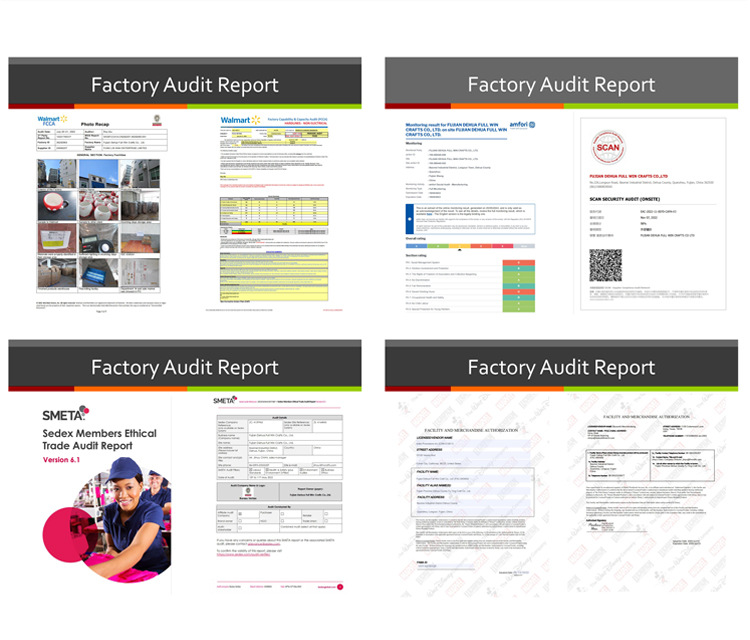This screenshot has height=640, width=750.
Task: Click the Walmart logo on capability audit page
Action: (x=240, y=120)
